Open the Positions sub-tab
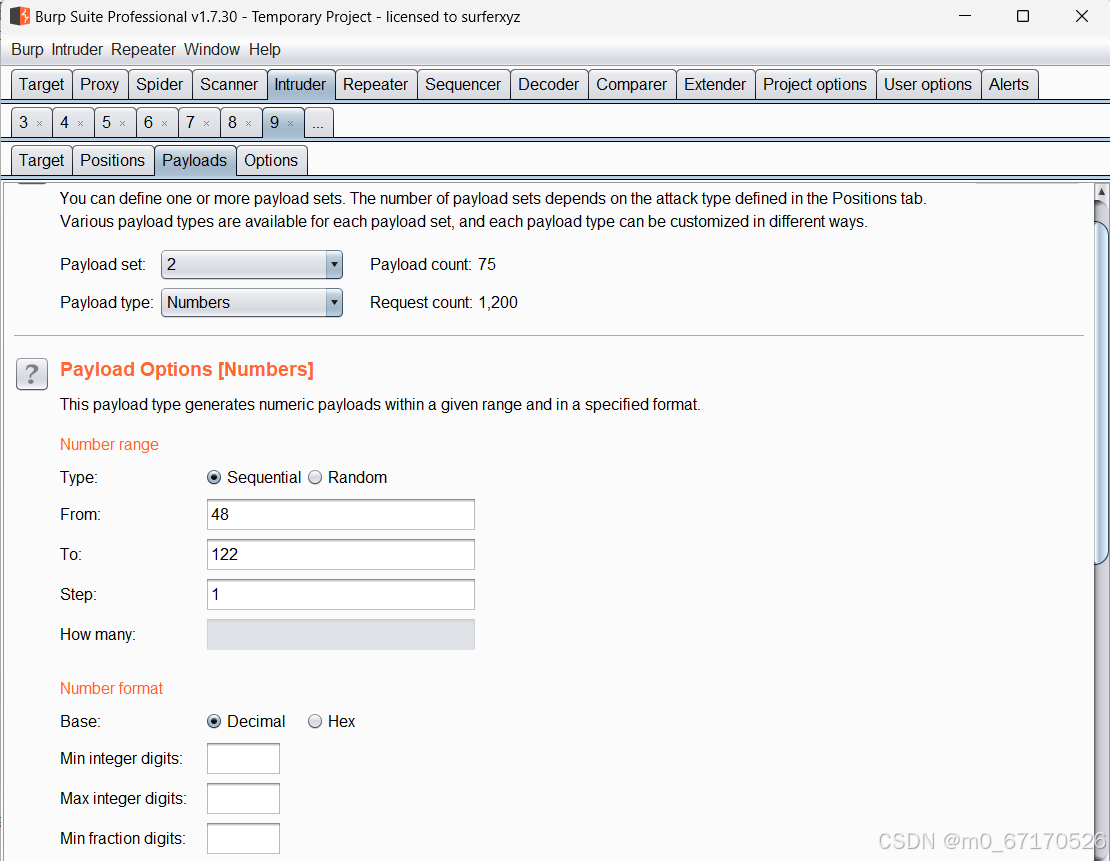 [x=113, y=160]
